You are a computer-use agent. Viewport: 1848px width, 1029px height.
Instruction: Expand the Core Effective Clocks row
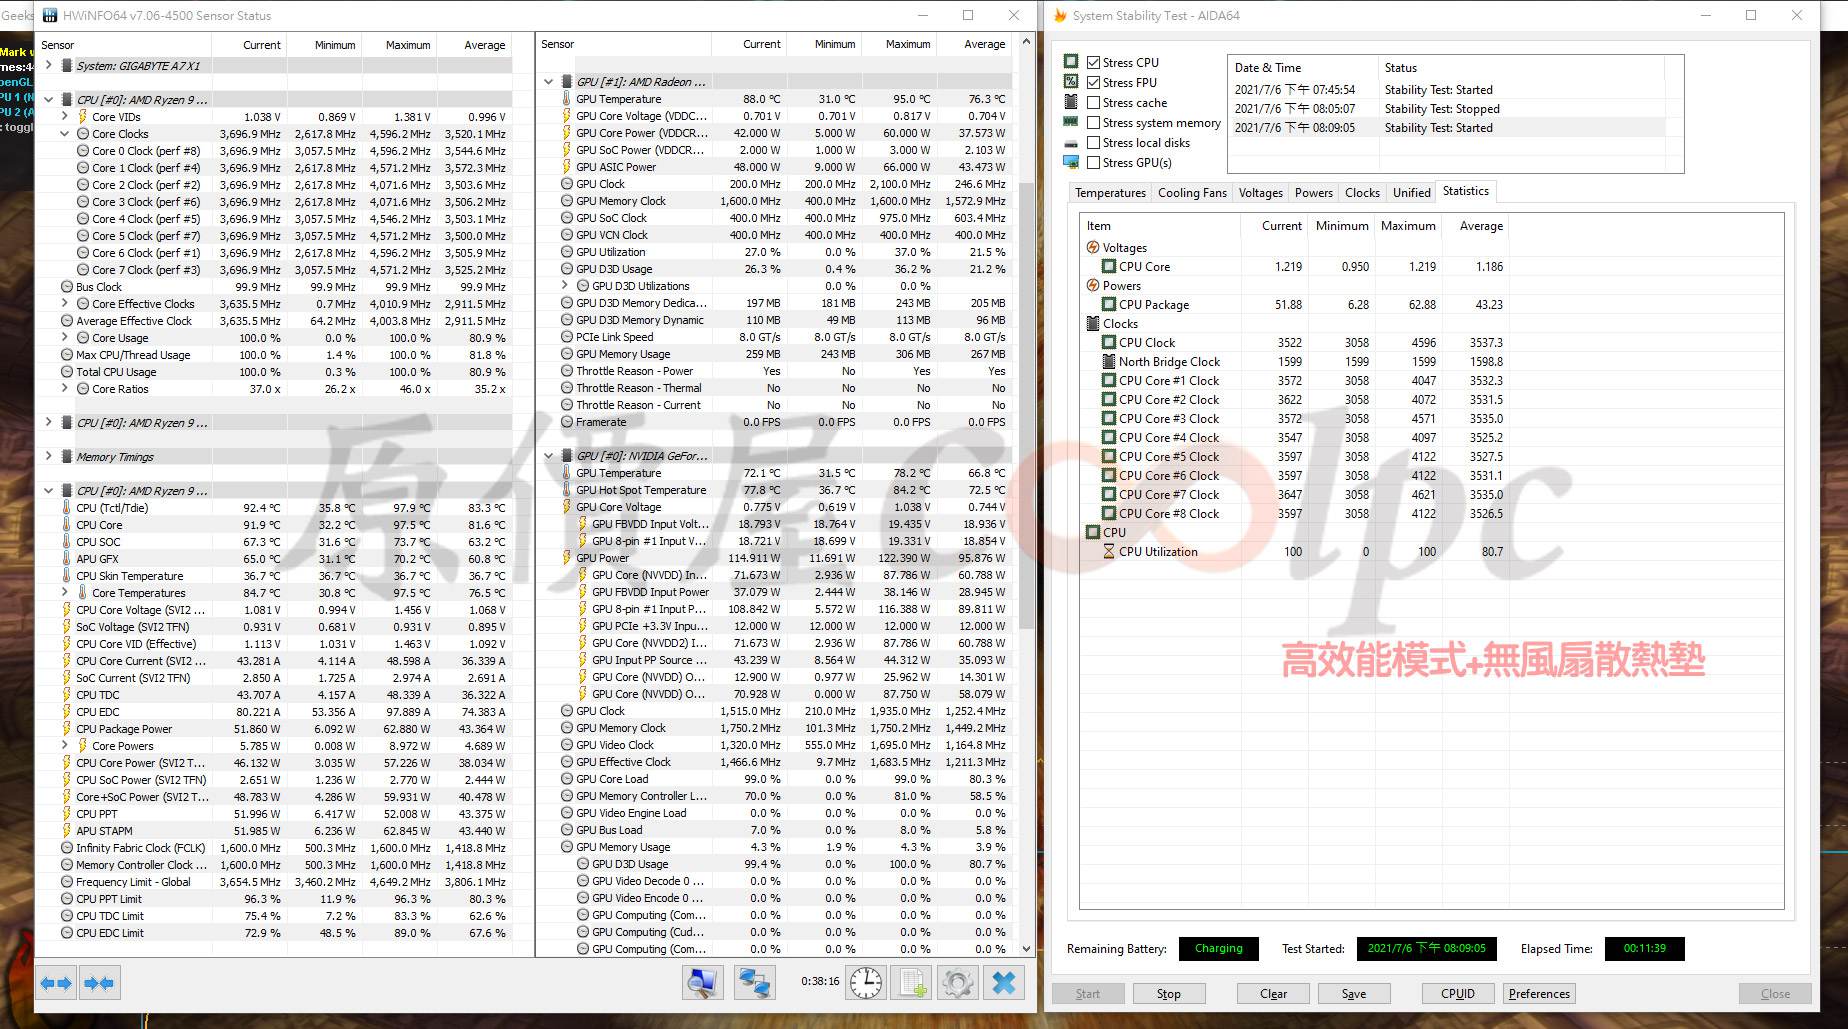[x=65, y=303]
